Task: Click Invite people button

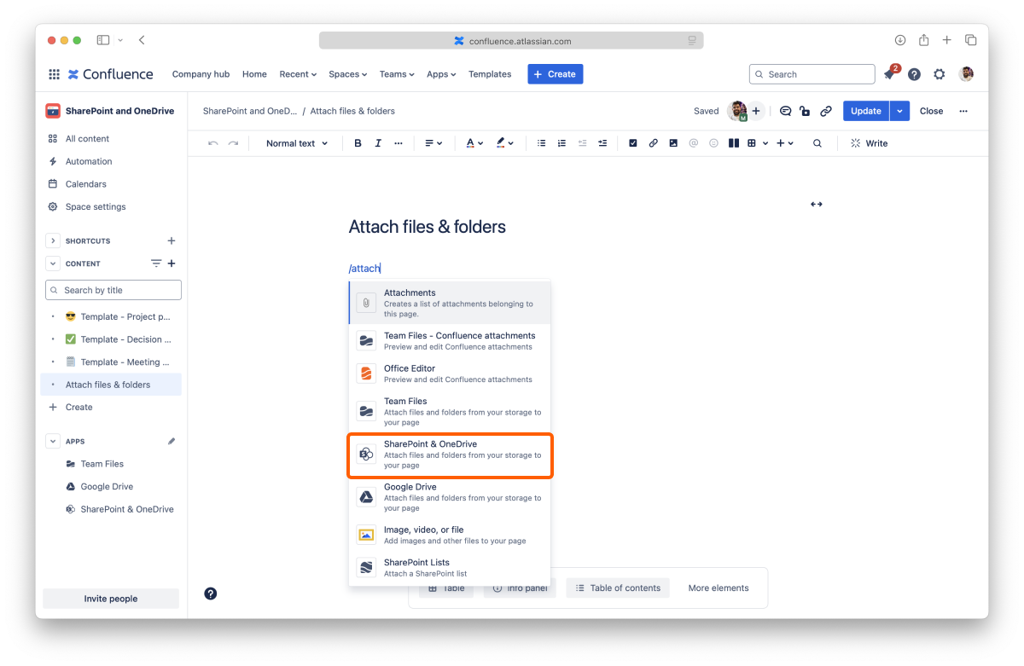Action: pos(110,599)
